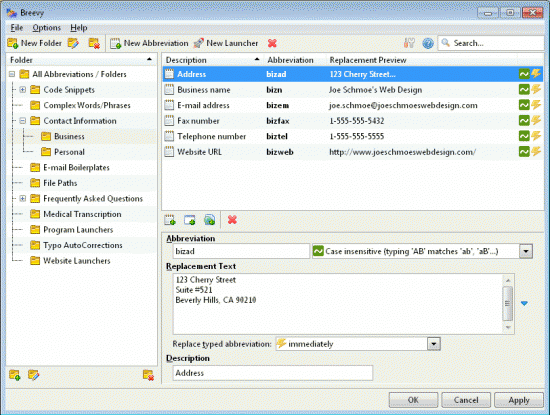
Task: Select the Complex Words/Phrases folder
Action: [87, 105]
